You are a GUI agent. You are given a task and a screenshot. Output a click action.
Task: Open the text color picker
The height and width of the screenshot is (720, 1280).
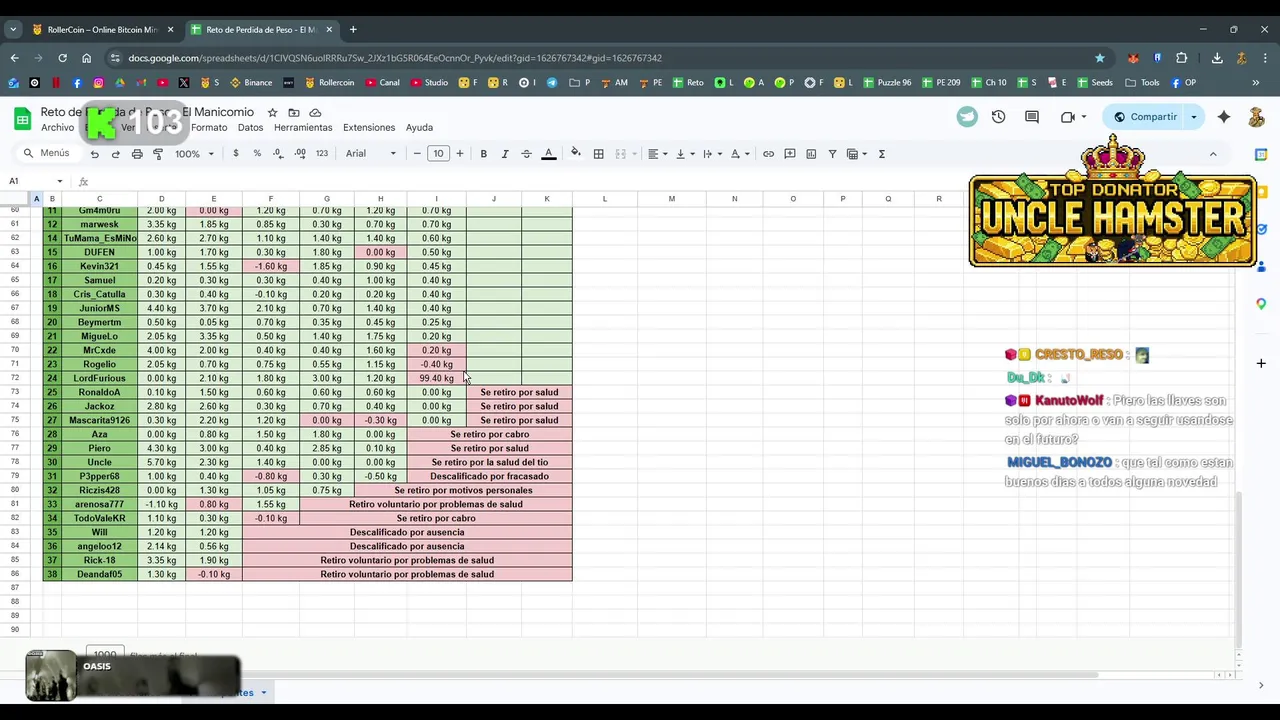[548, 154]
